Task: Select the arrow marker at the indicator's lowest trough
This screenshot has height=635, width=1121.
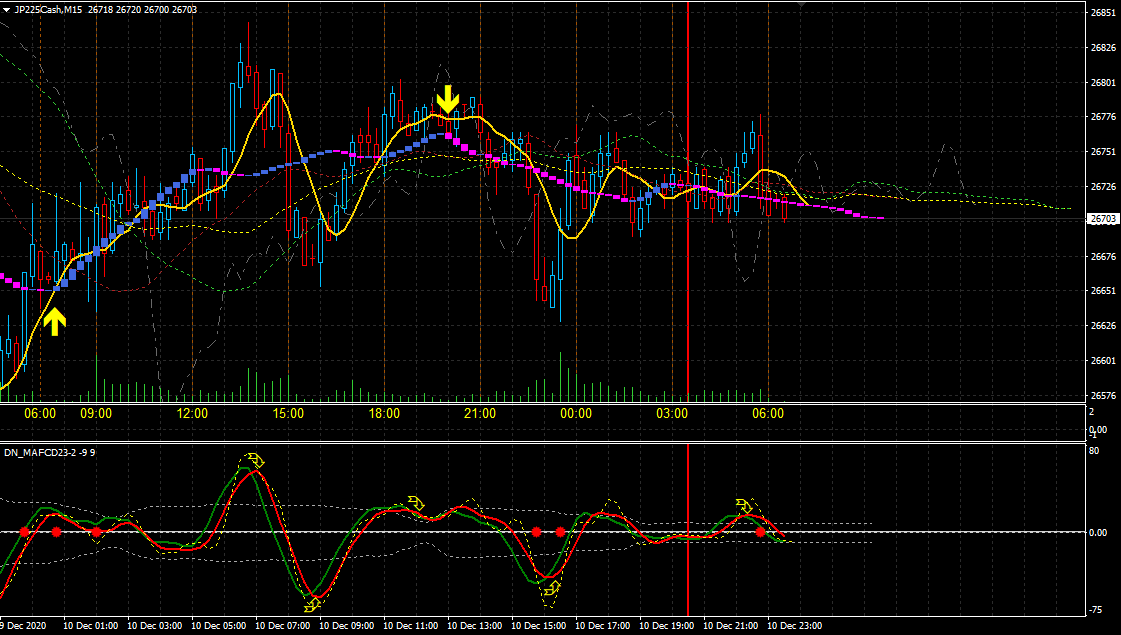Action: tap(312, 606)
